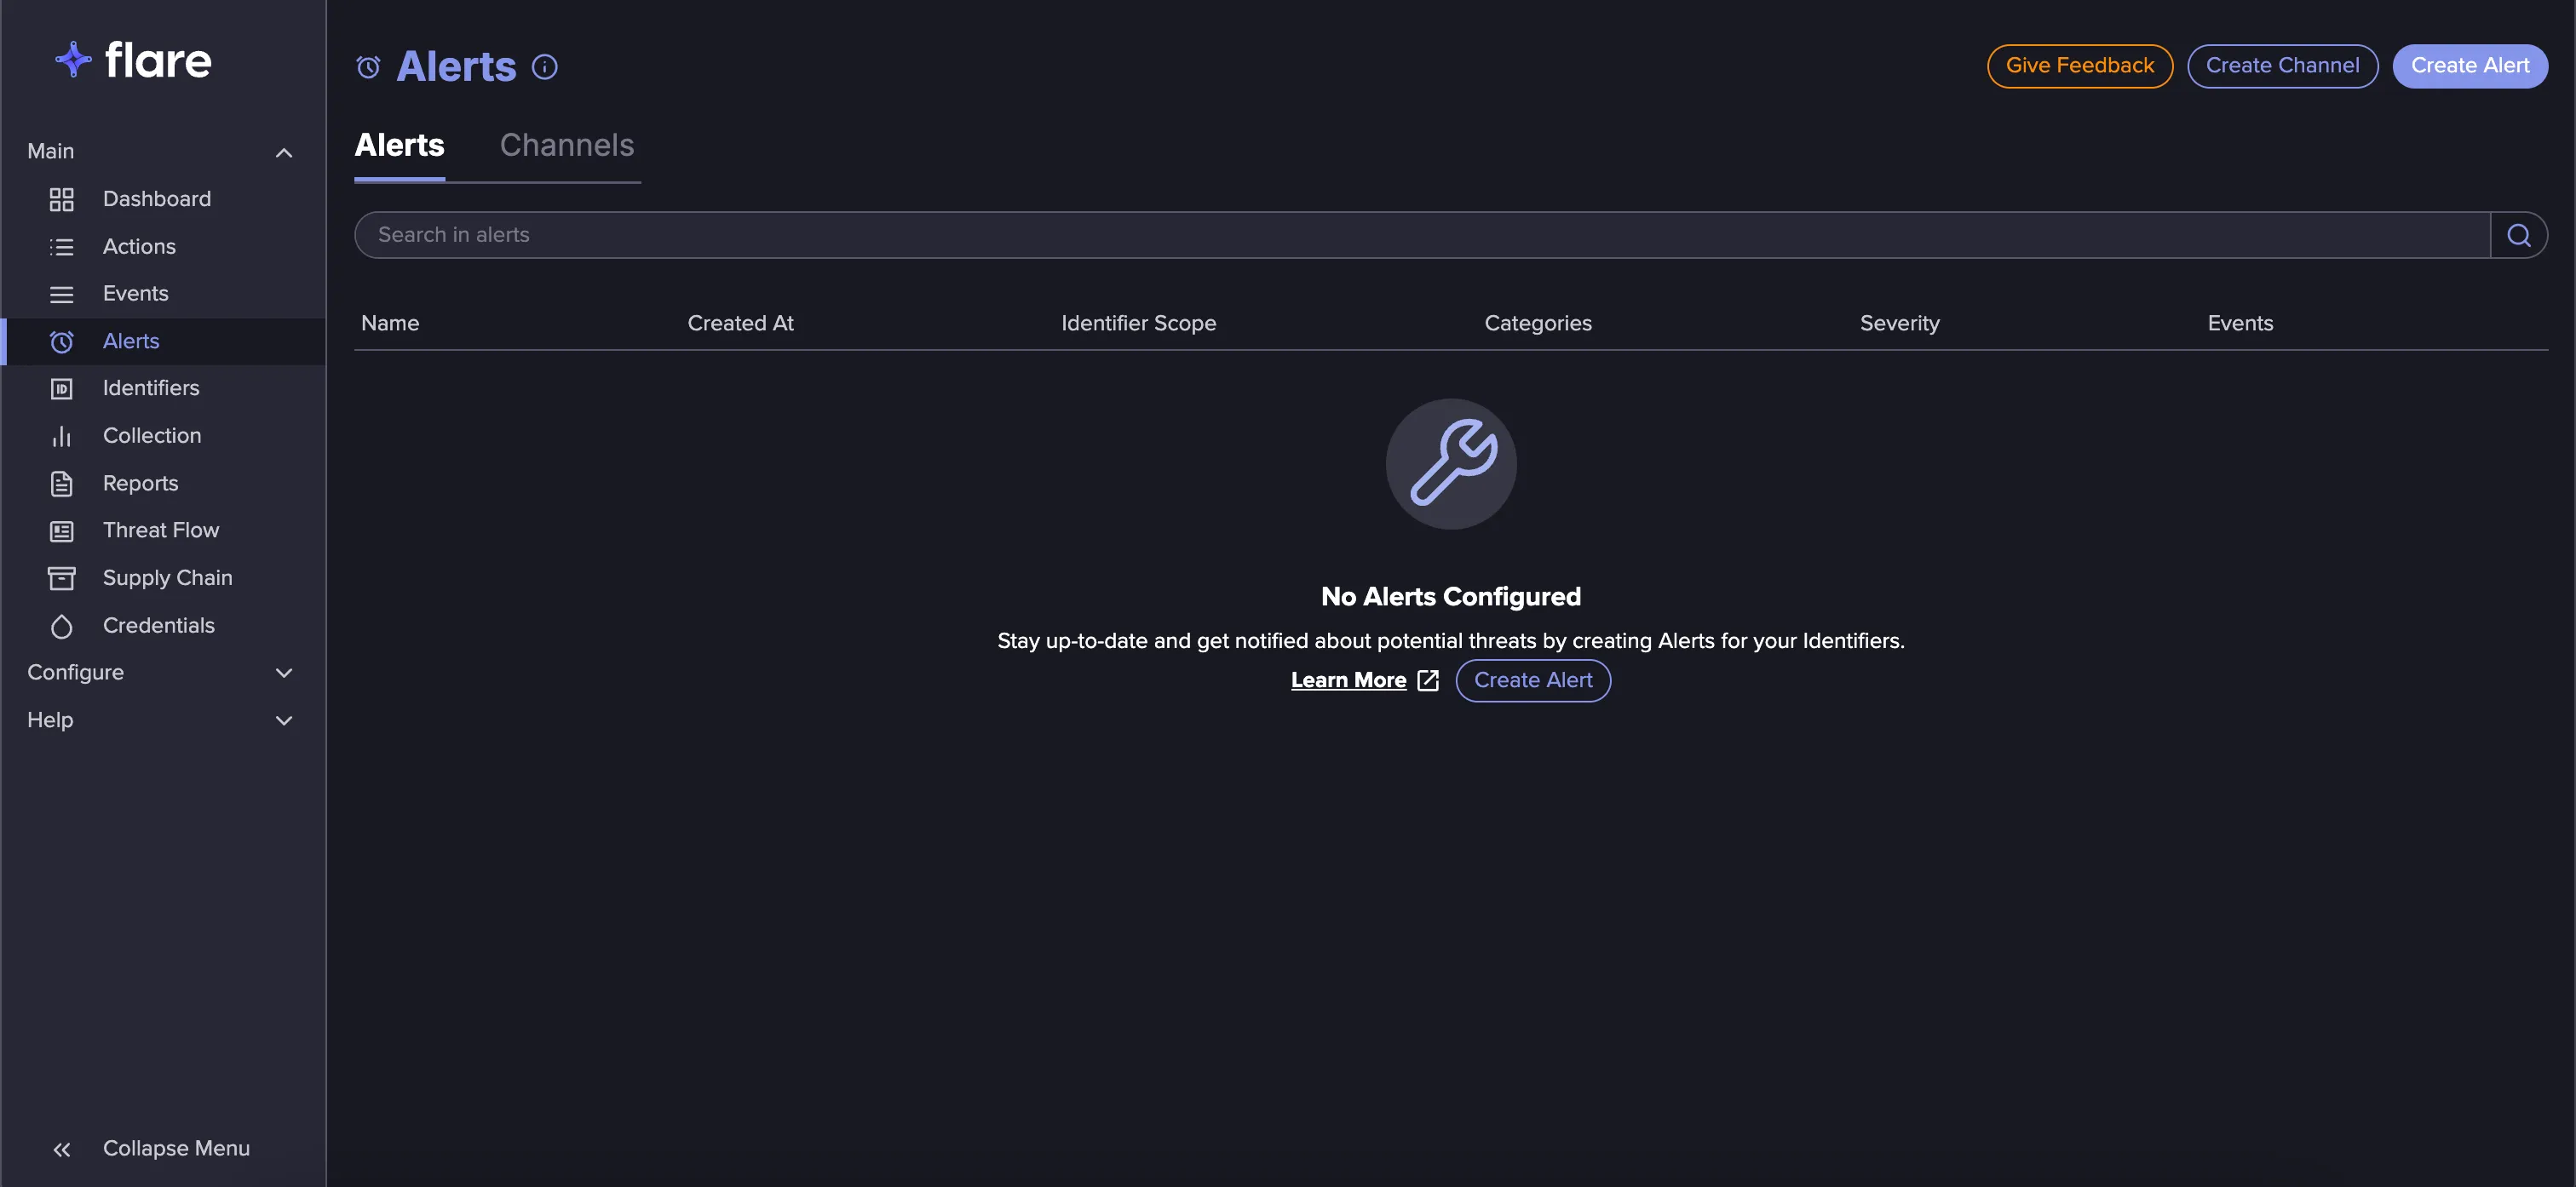
Task: Open Threat Flow from sidebar menu
Action: pyautogui.click(x=161, y=531)
